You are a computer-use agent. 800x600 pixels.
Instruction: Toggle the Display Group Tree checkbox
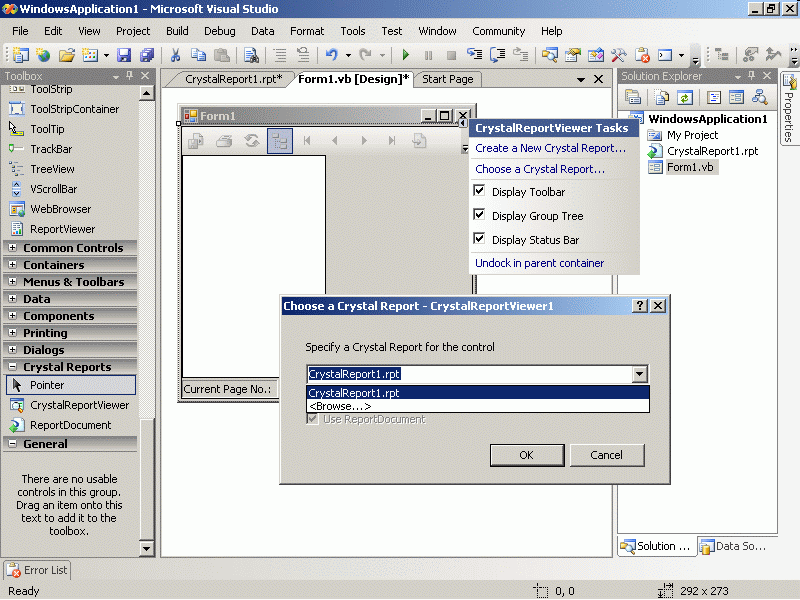click(x=479, y=215)
